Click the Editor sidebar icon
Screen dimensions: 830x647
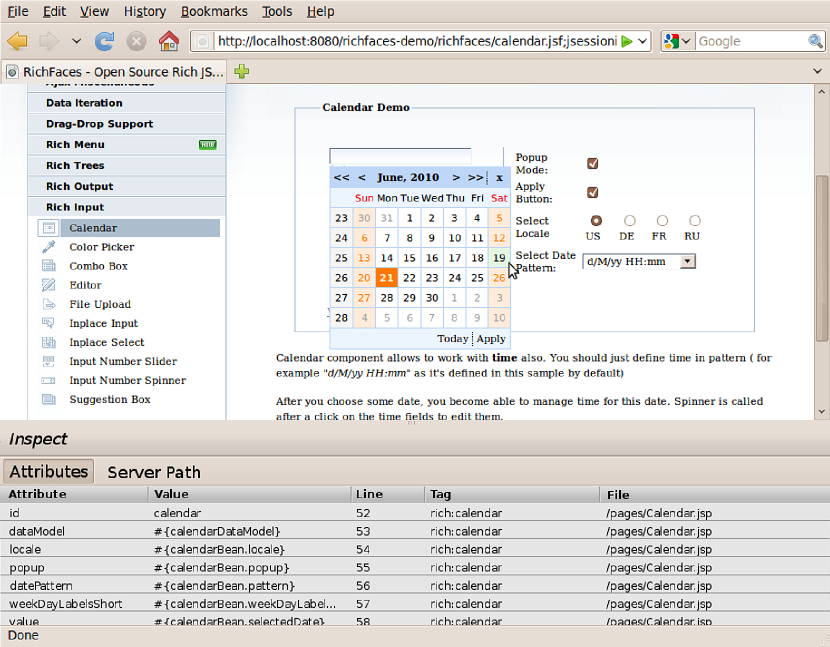48,285
